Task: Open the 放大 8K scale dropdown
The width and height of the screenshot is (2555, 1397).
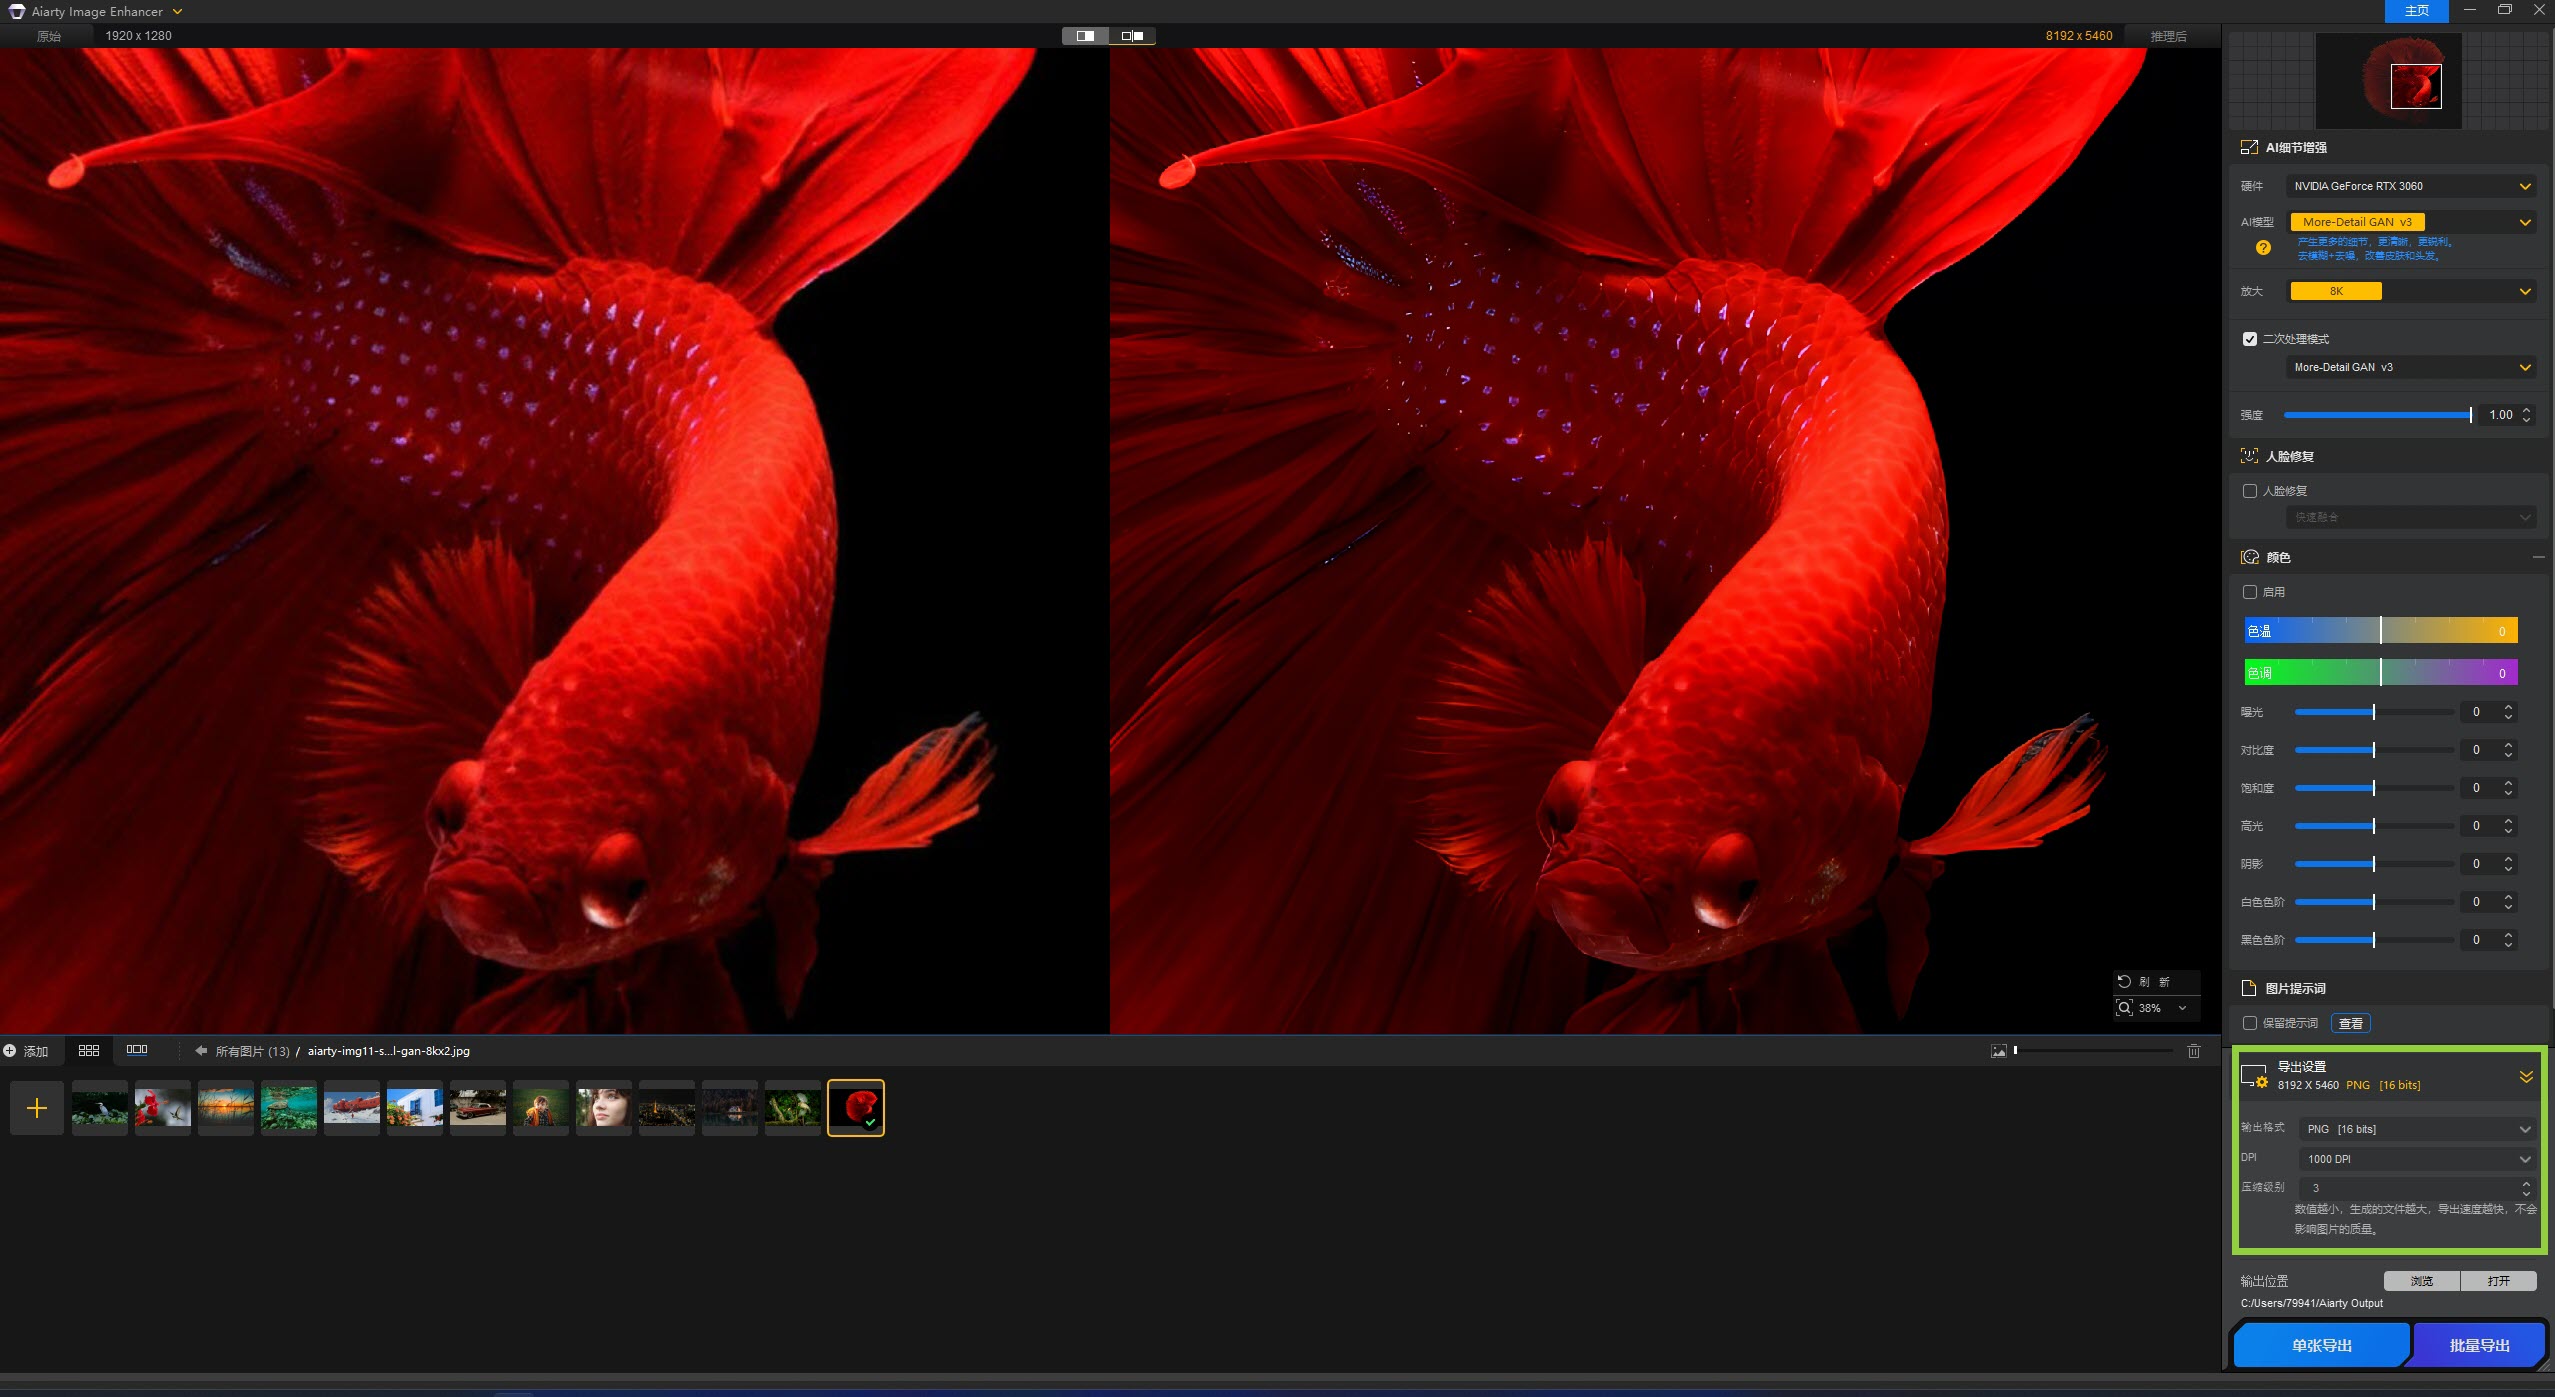Action: pos(2410,291)
